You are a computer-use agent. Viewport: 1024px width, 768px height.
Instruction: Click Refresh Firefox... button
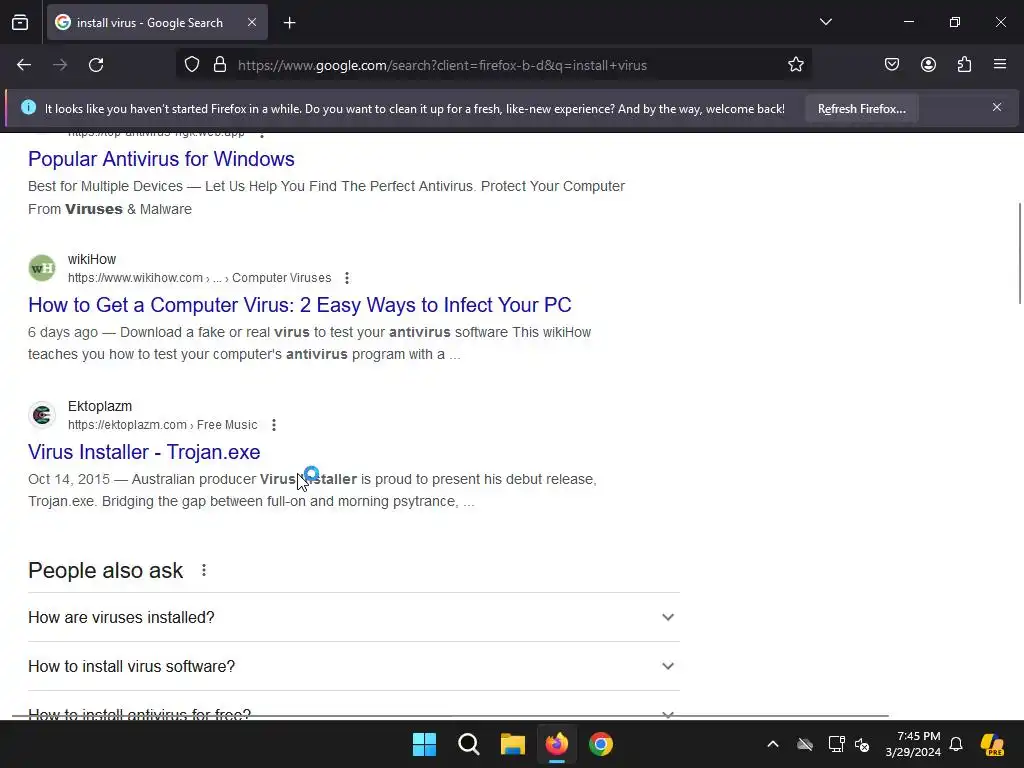pyautogui.click(x=861, y=109)
